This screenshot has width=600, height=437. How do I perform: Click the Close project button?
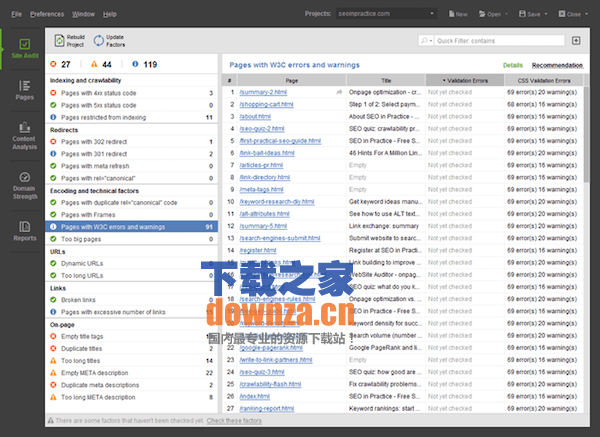click(569, 14)
